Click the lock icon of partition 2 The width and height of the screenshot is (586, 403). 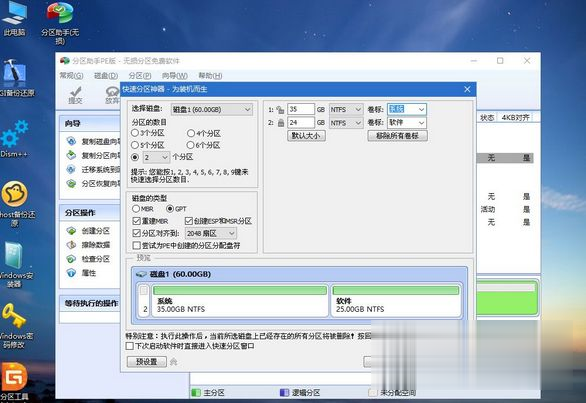tap(281, 123)
